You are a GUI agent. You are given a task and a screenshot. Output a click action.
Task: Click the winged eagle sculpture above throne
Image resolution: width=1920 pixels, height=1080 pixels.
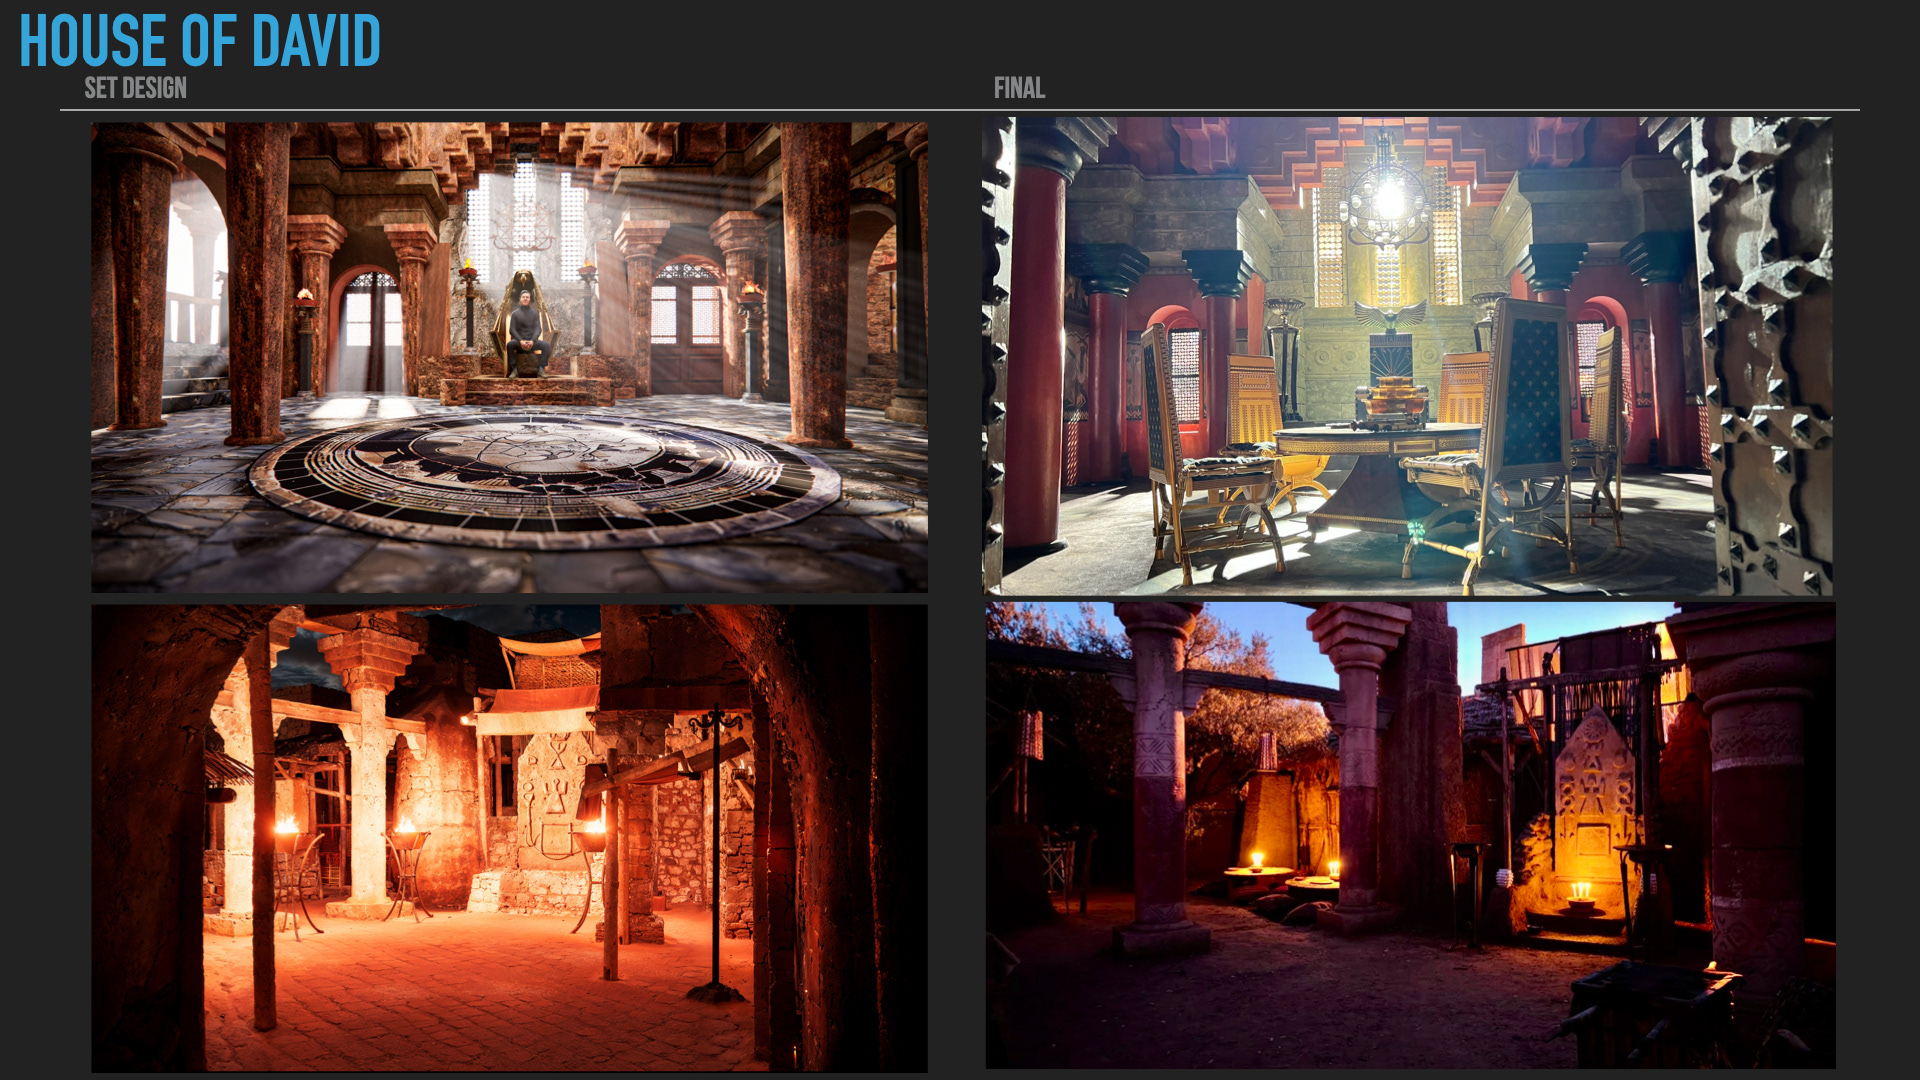(1389, 315)
